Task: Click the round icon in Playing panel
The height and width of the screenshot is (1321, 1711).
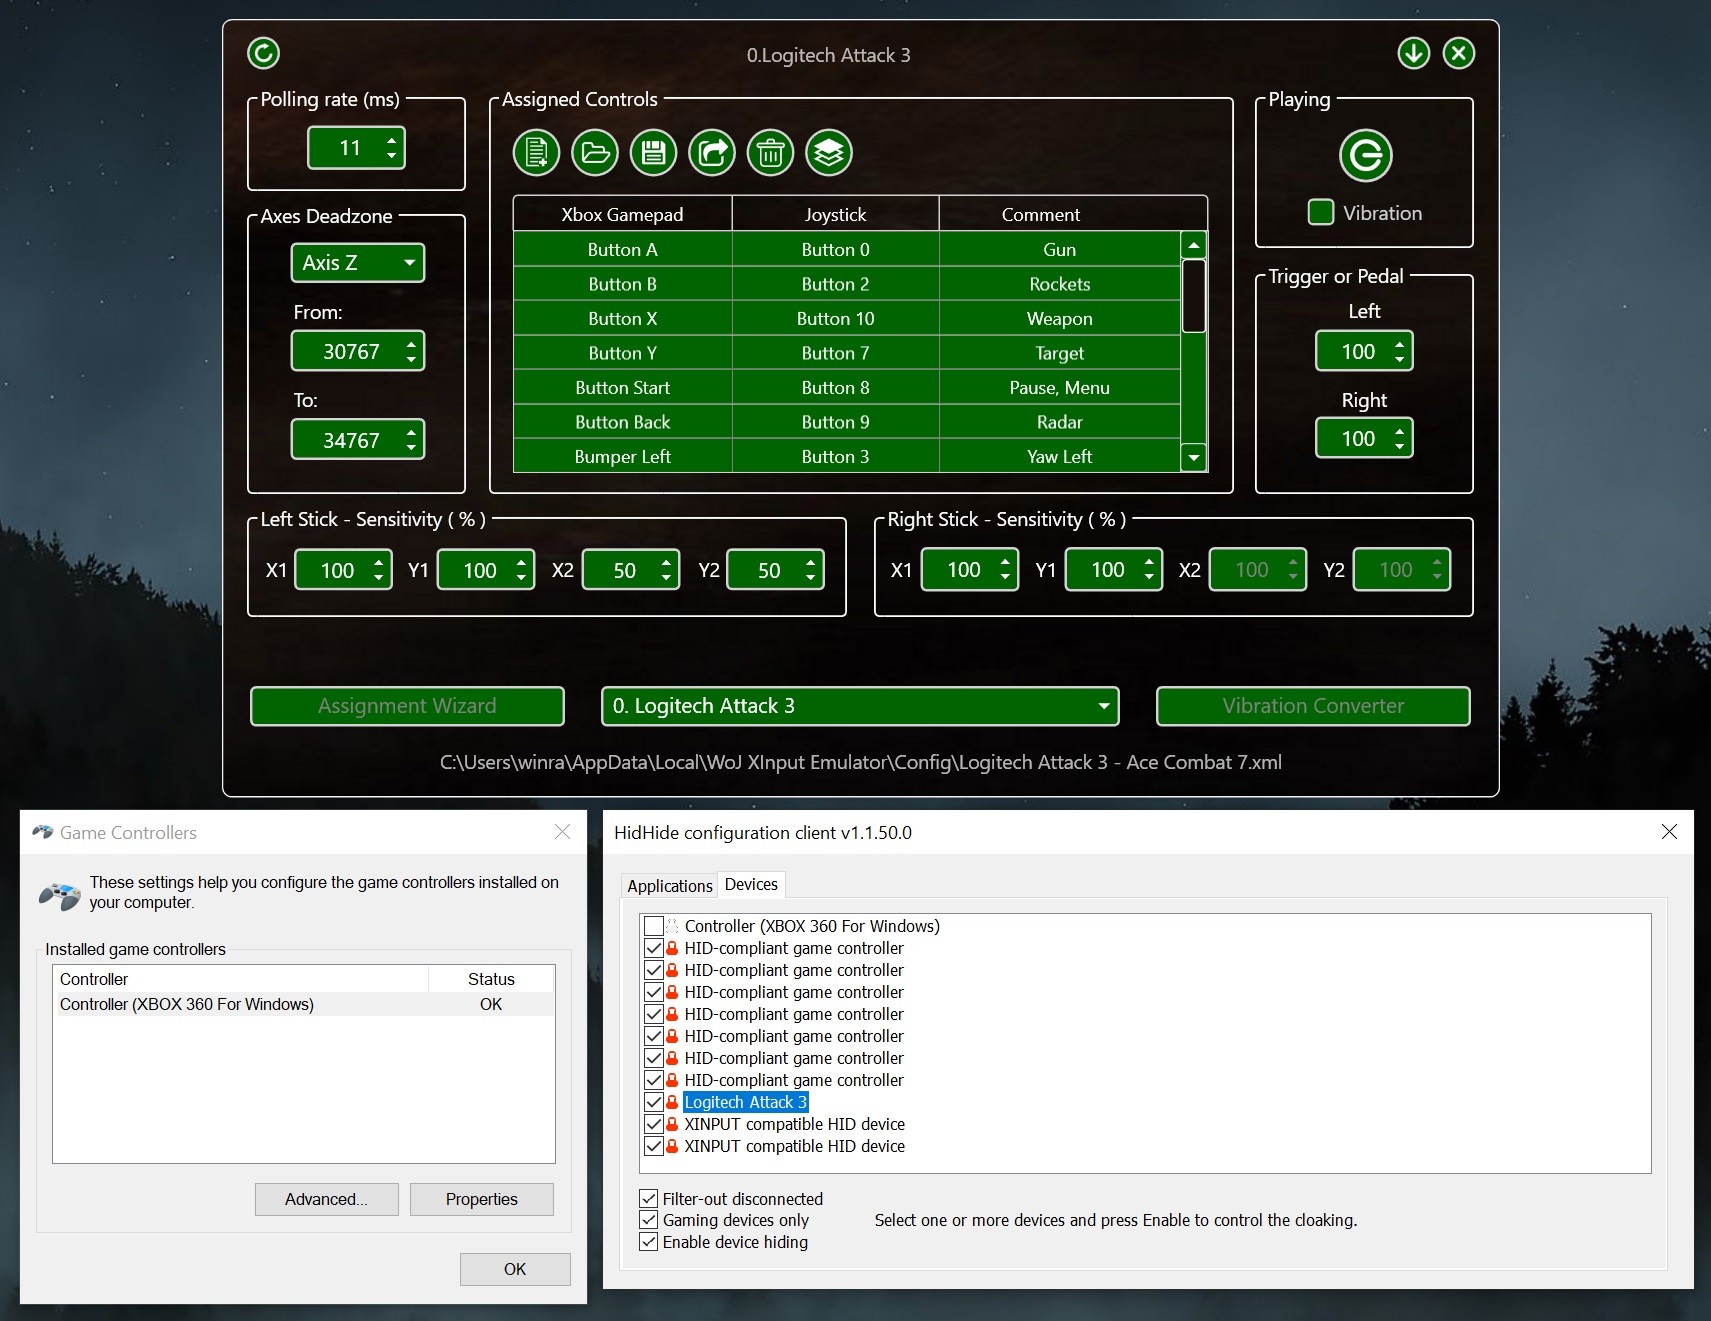Action: [1365, 156]
